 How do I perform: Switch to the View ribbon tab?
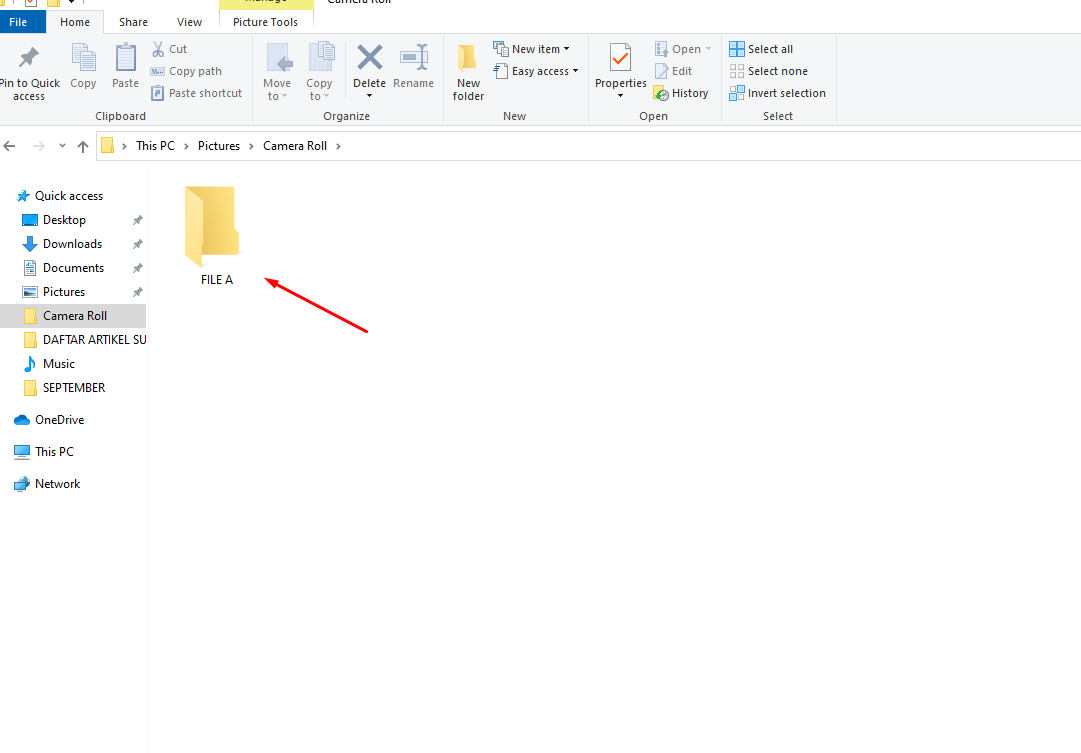coord(189,22)
